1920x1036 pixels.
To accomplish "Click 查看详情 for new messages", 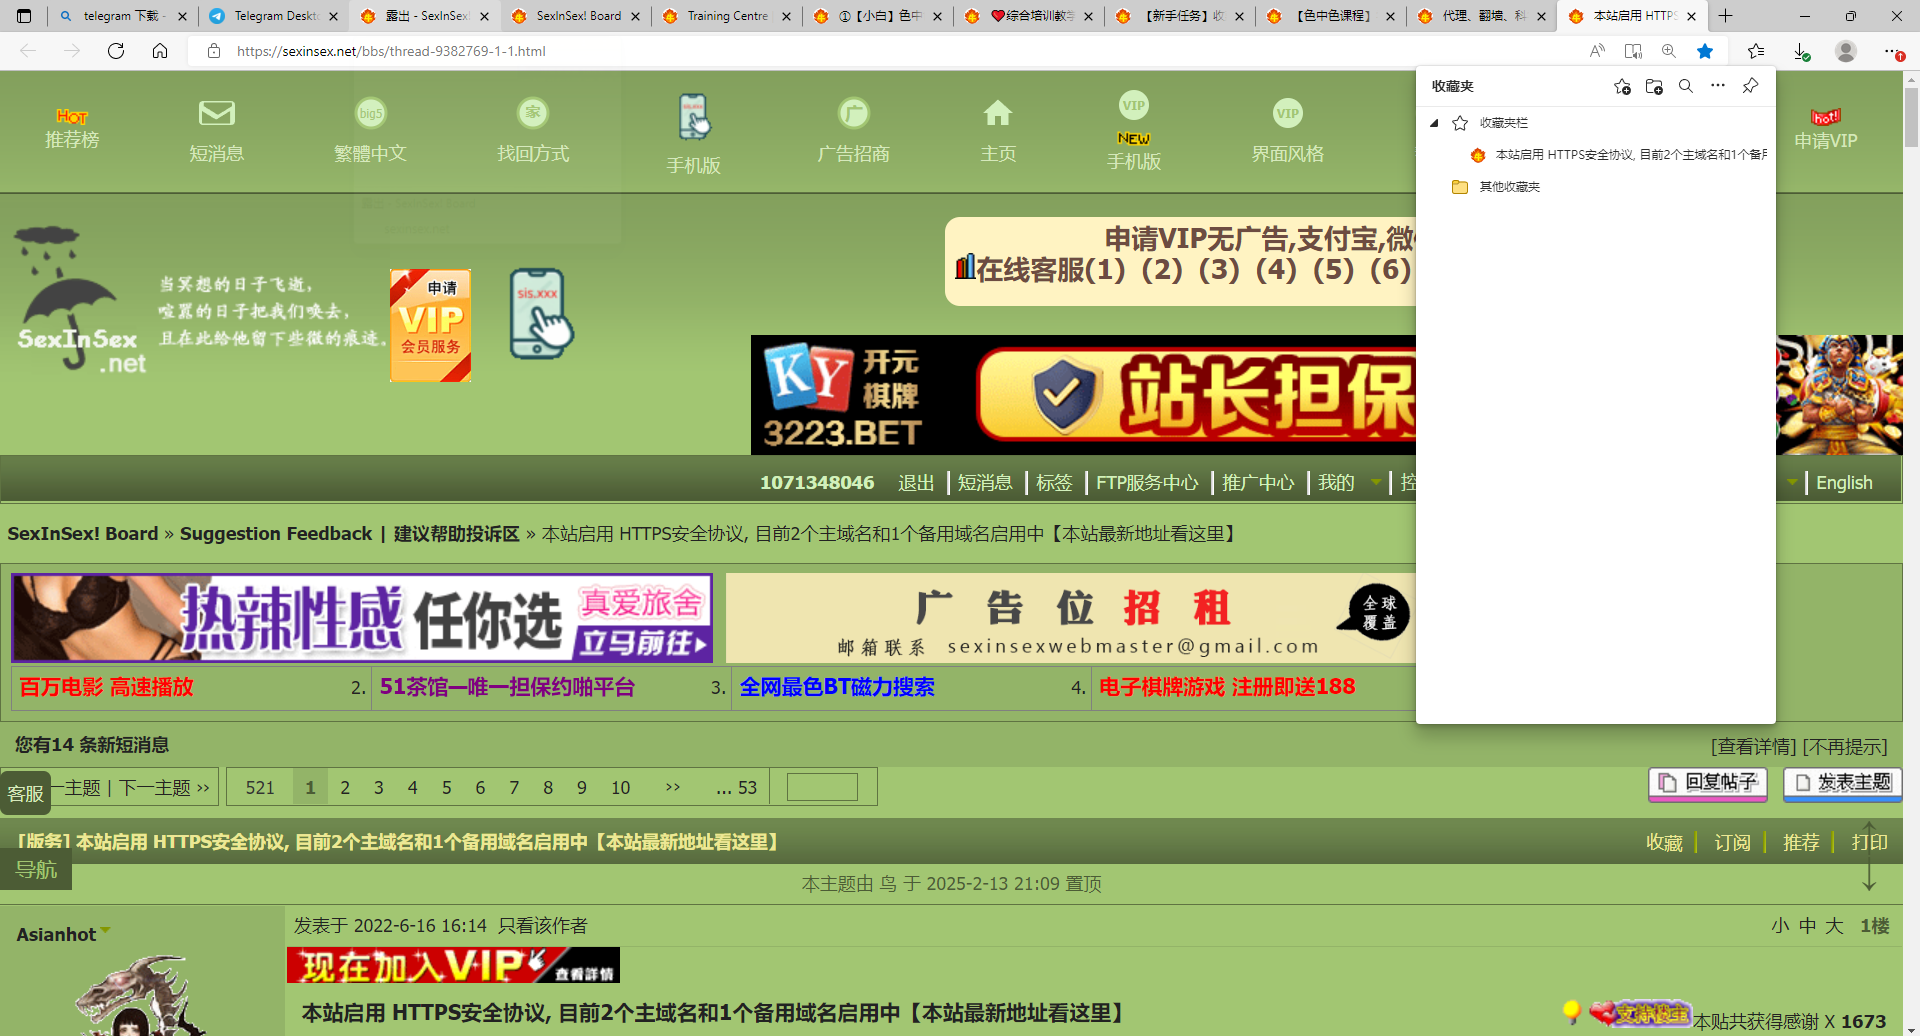I will (1754, 747).
